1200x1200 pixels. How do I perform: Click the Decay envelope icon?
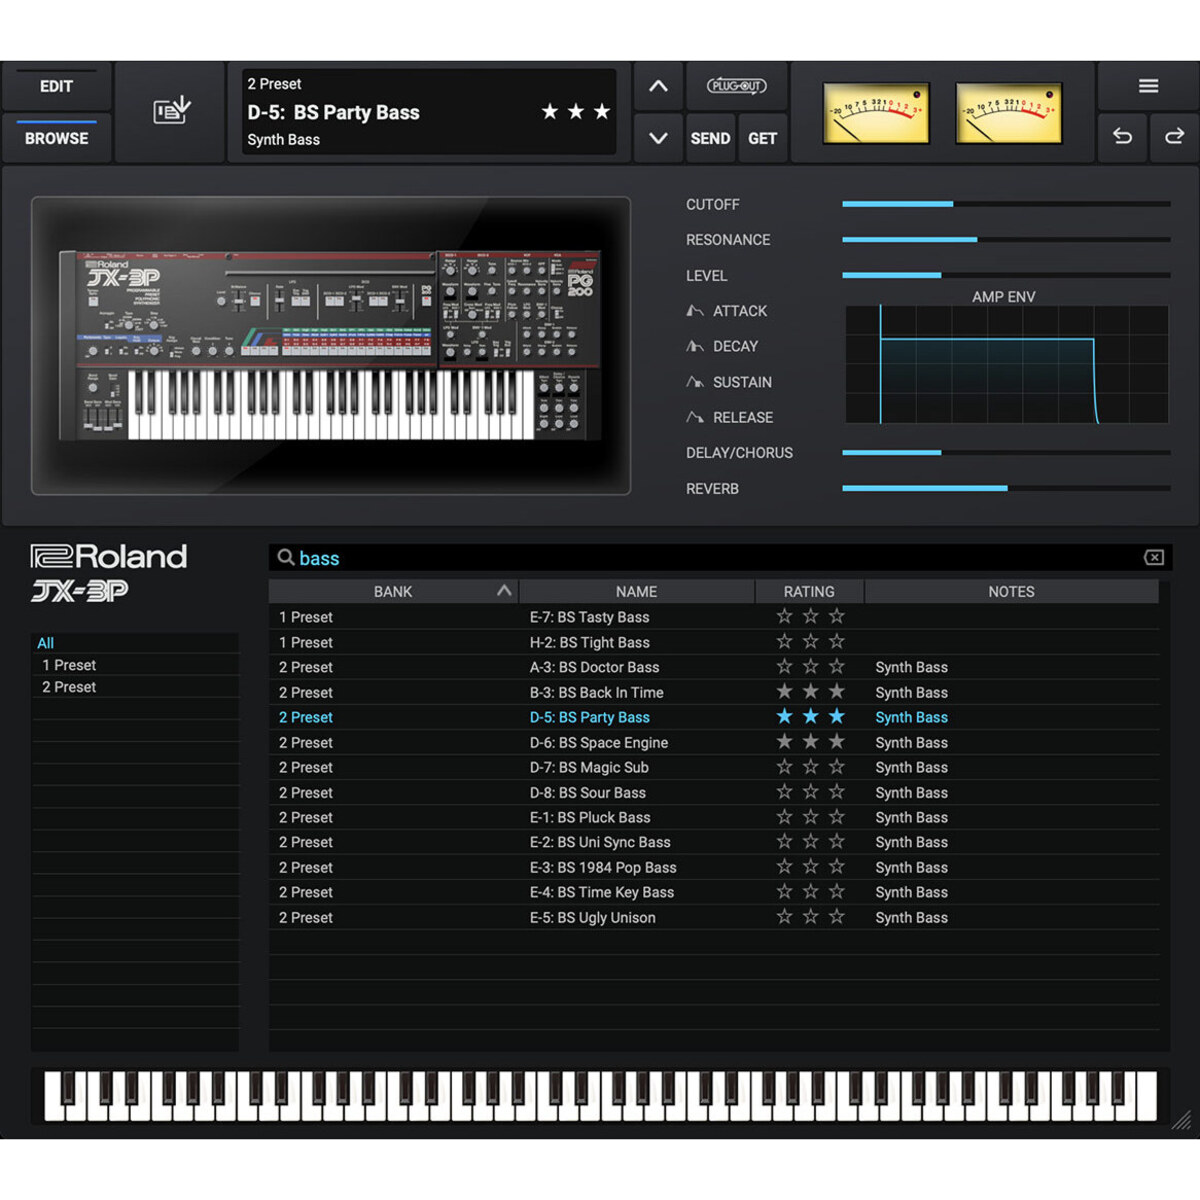(695, 346)
